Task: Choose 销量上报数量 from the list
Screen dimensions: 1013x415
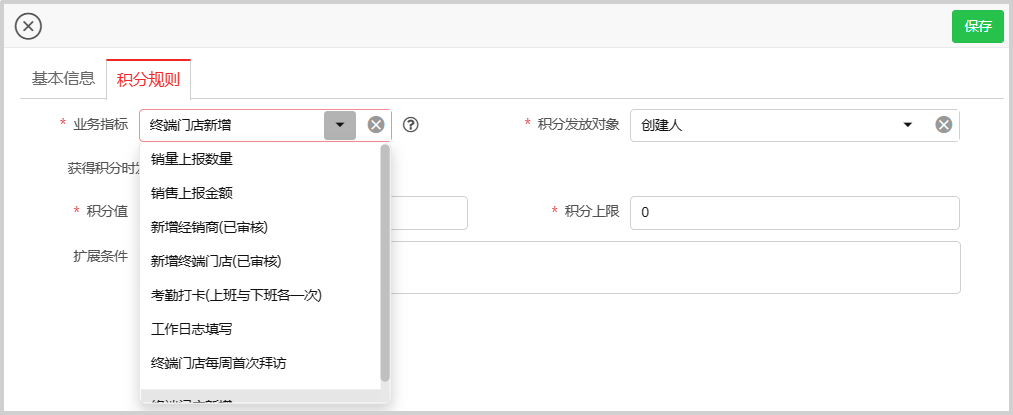Action: pyautogui.click(x=192, y=158)
